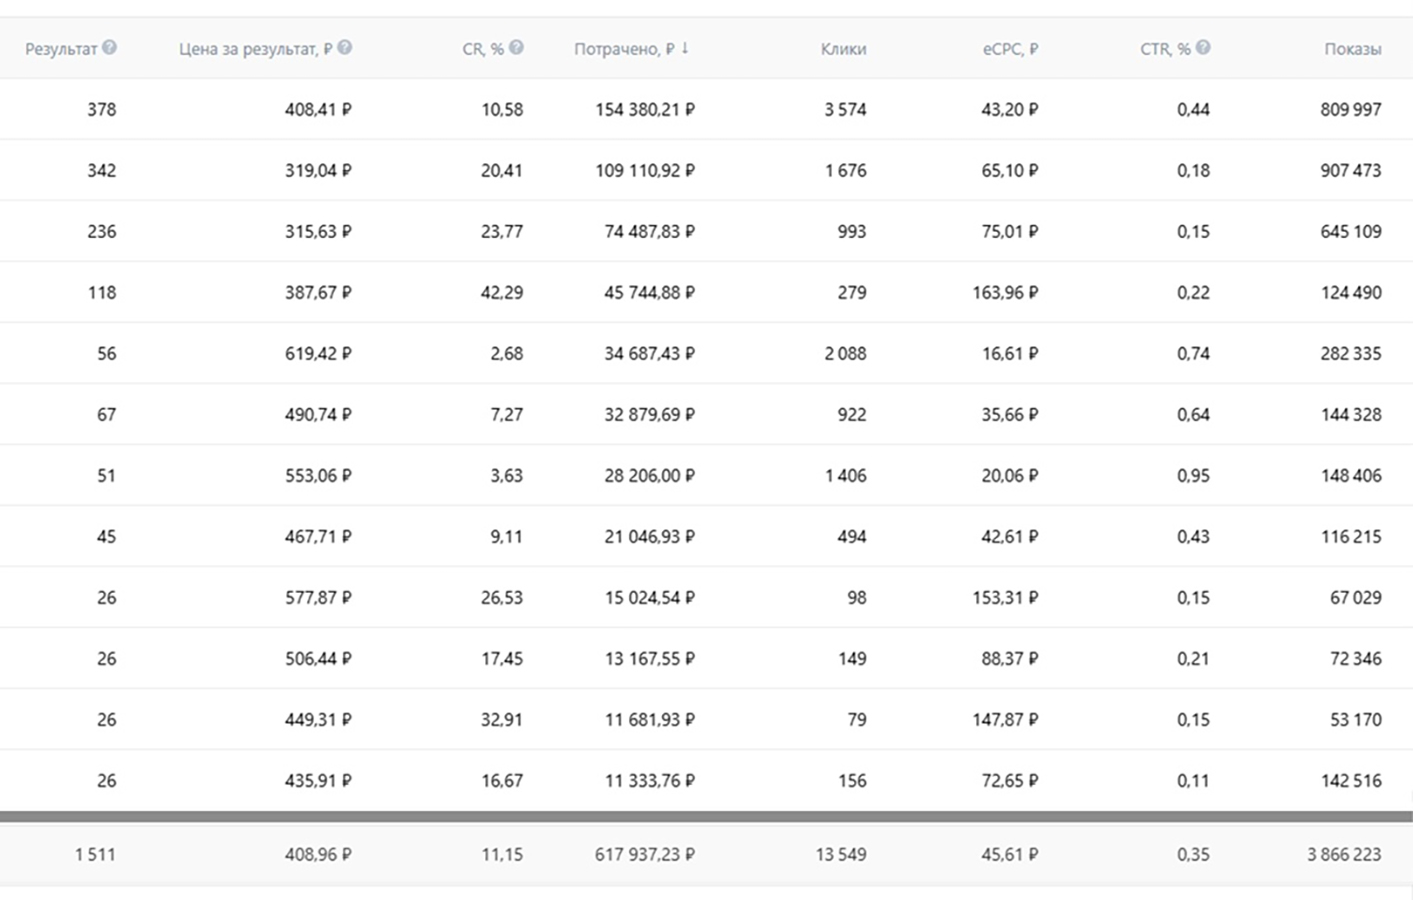Toggle sort arrow beside Потрачено column

(685, 48)
